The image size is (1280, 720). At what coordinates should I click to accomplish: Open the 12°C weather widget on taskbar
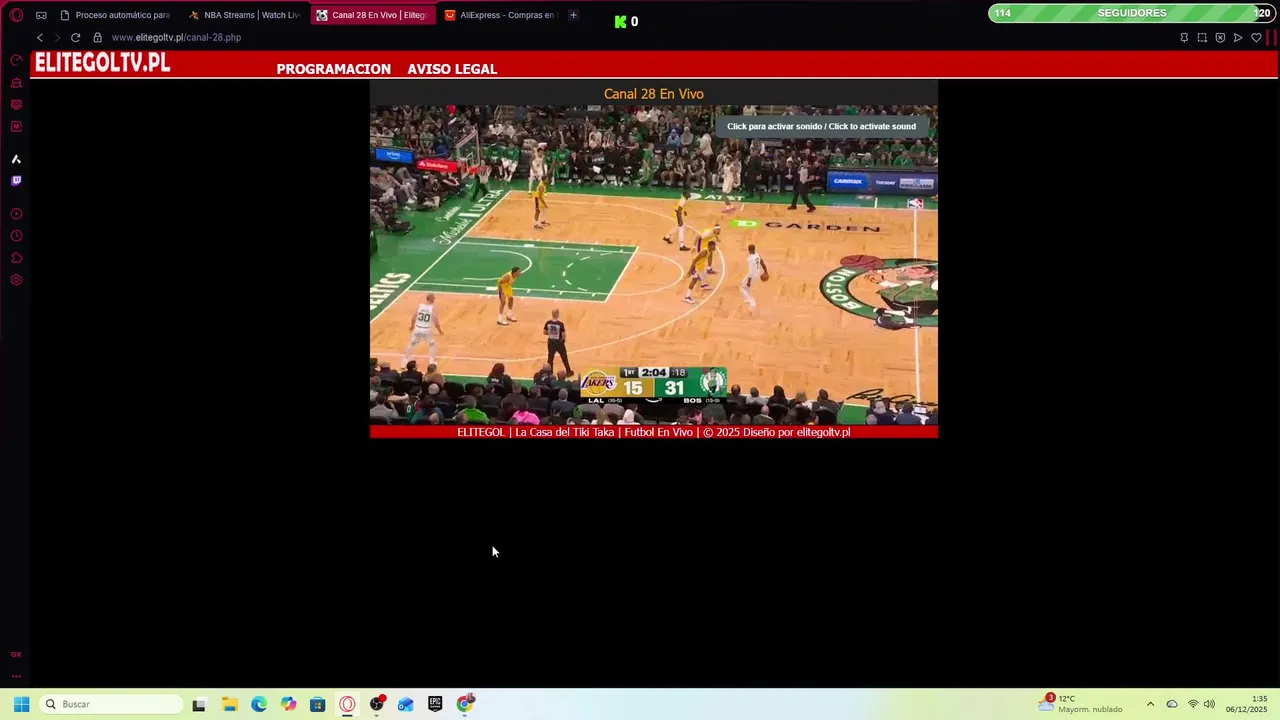pos(1080,704)
